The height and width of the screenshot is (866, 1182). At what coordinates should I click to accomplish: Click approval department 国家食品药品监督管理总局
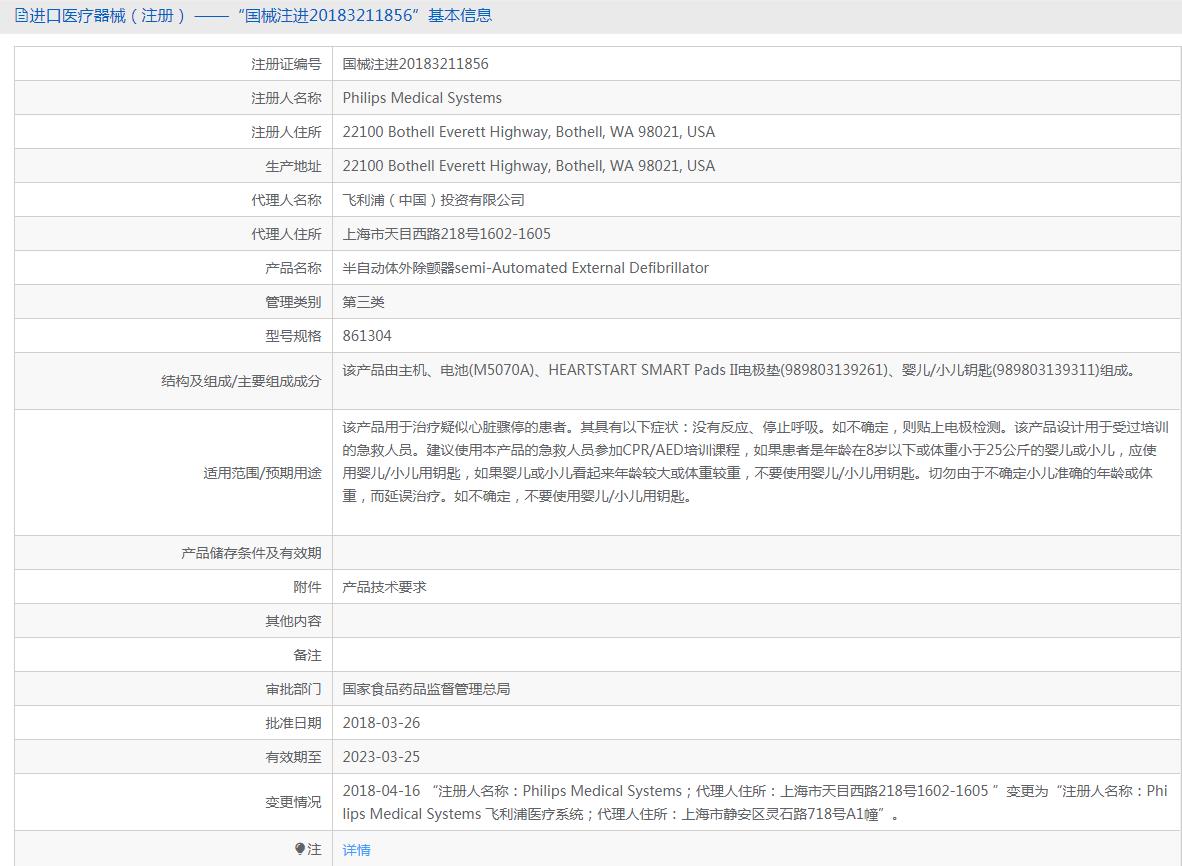[x=426, y=689]
